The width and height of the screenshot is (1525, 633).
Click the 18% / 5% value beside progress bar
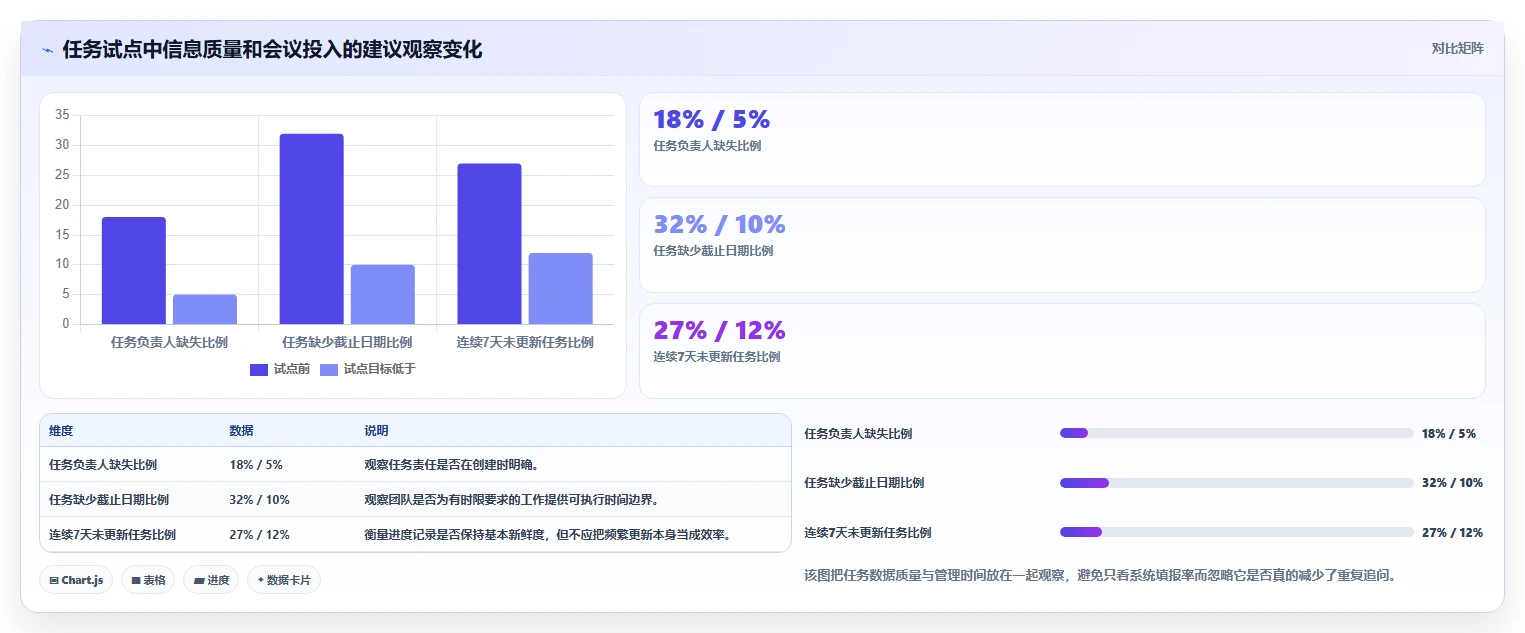click(1448, 434)
